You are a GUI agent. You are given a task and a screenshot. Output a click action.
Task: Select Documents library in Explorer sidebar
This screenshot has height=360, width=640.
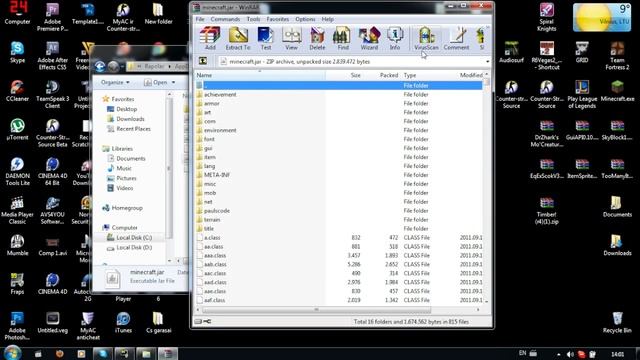(x=127, y=158)
